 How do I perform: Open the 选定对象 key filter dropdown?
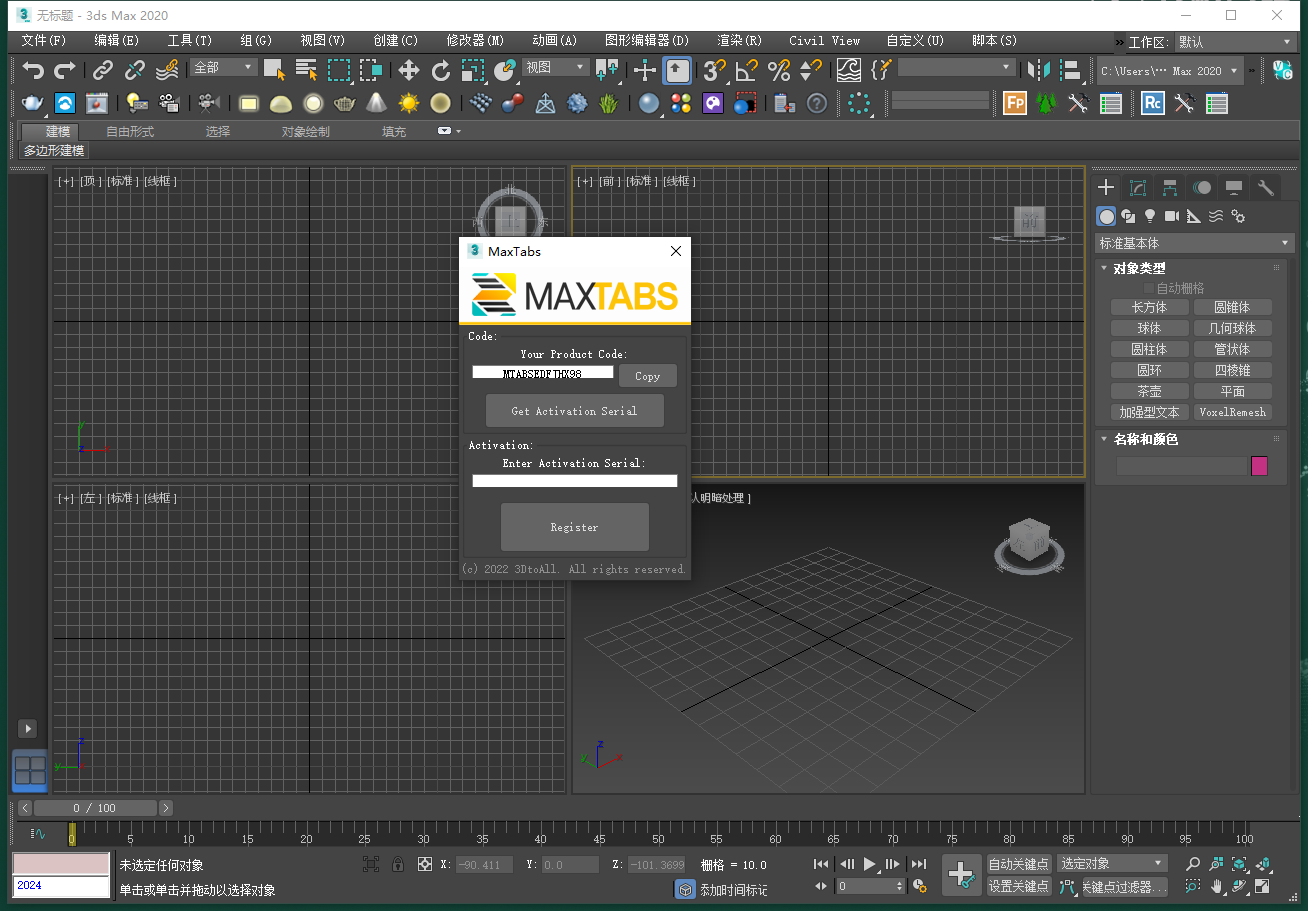[1112, 863]
